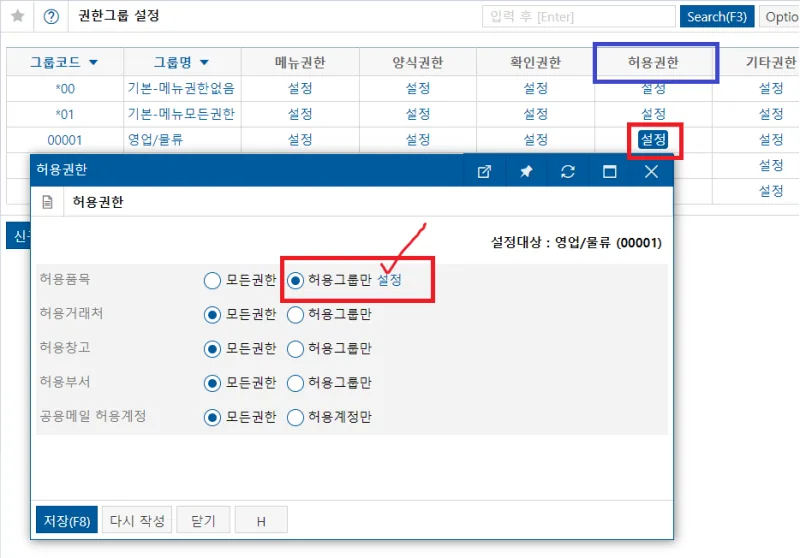Close the 허용권한 popup

pos(651,171)
